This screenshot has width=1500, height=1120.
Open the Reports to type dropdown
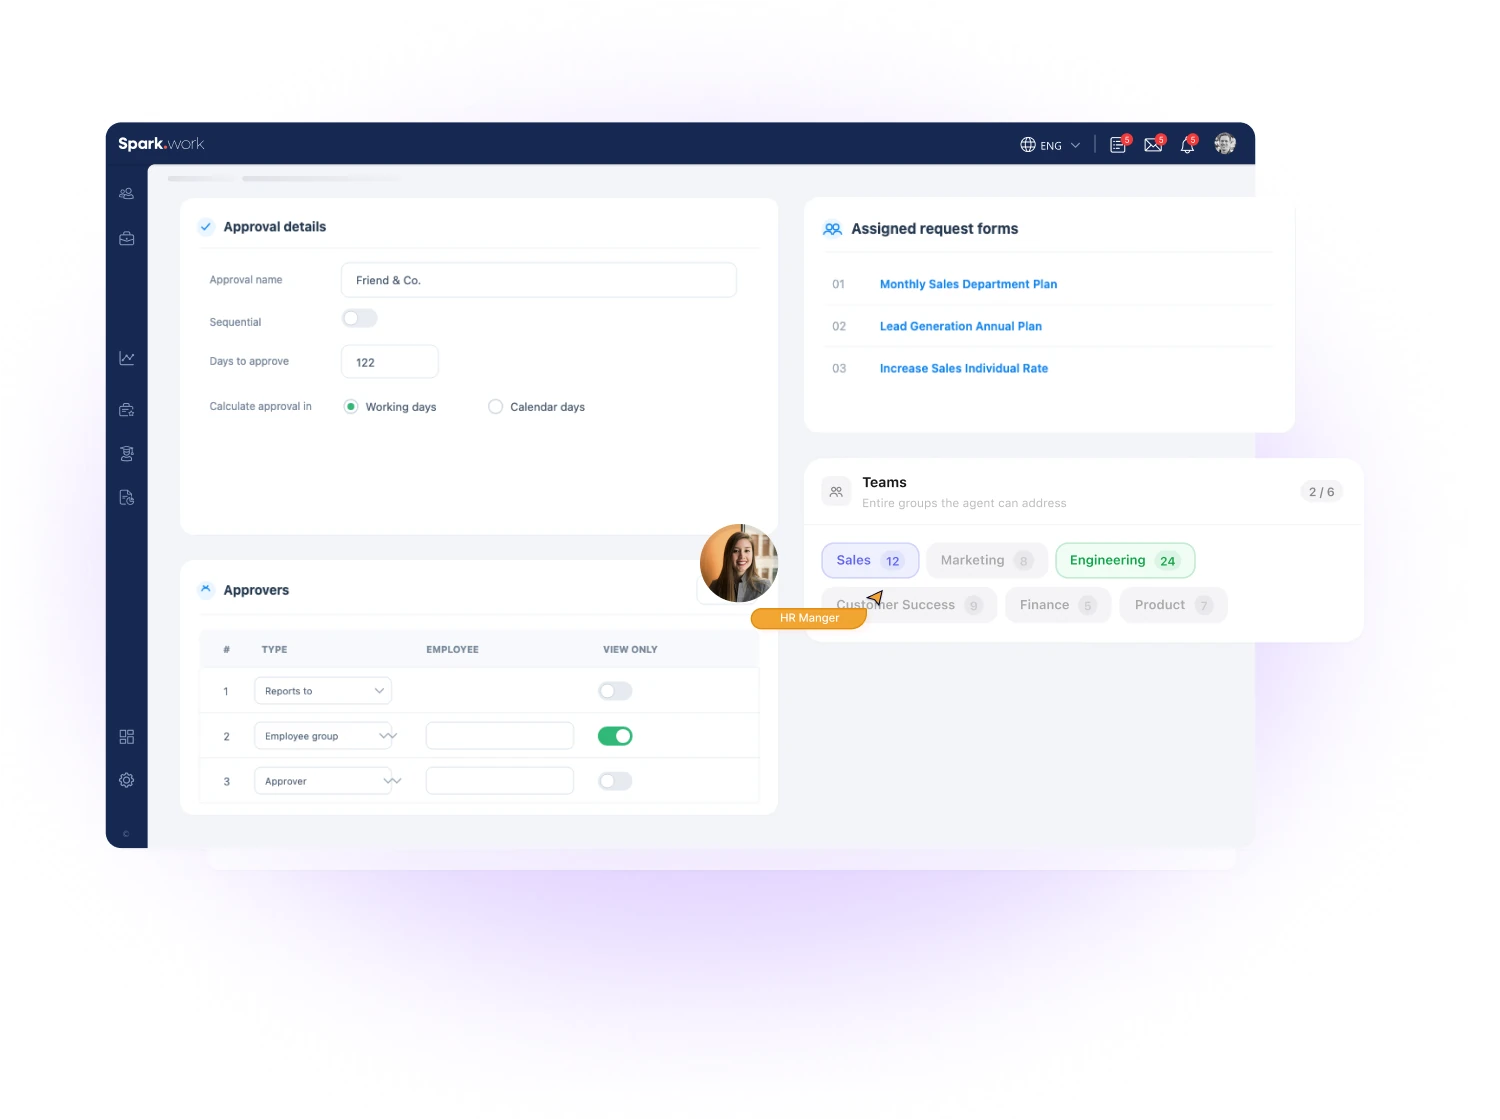tap(323, 691)
